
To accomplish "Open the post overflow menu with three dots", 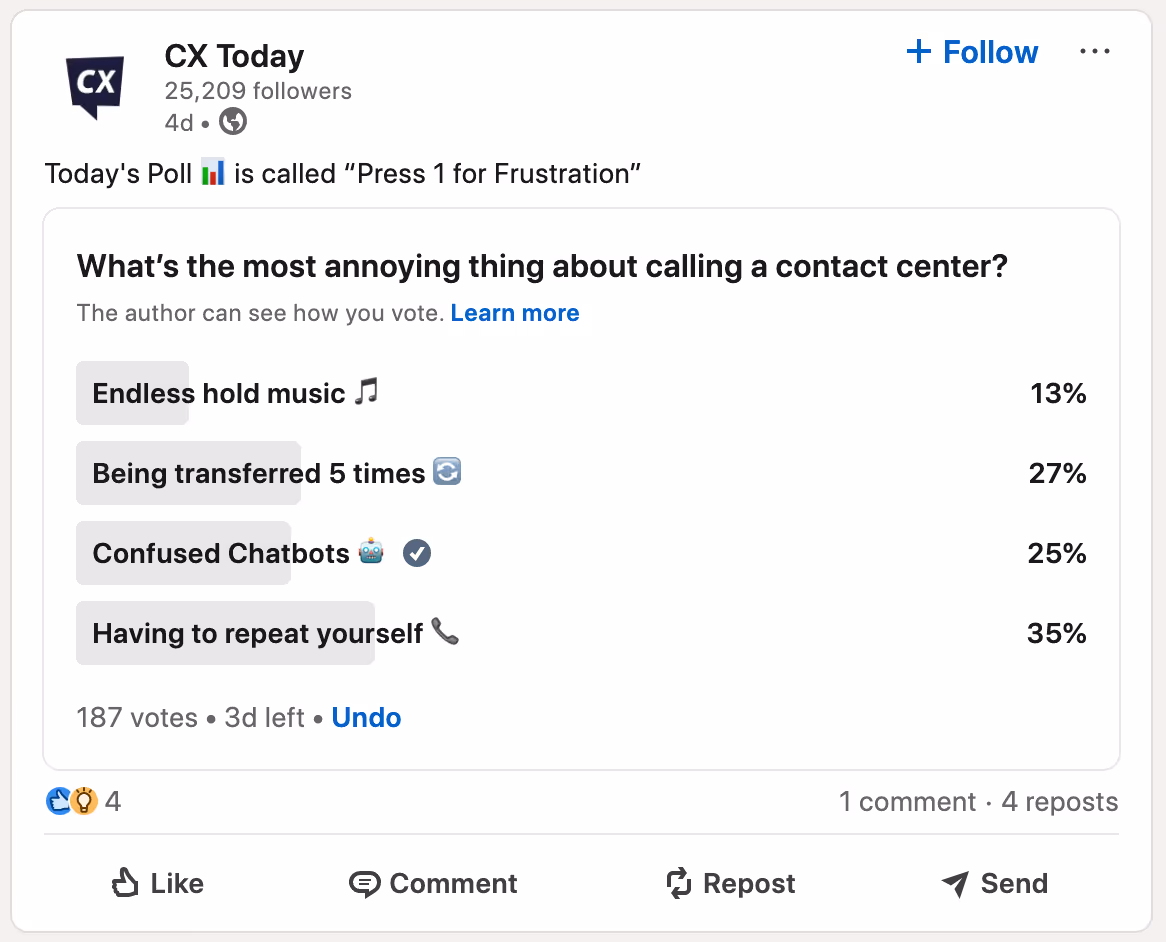I will click(x=1096, y=51).
